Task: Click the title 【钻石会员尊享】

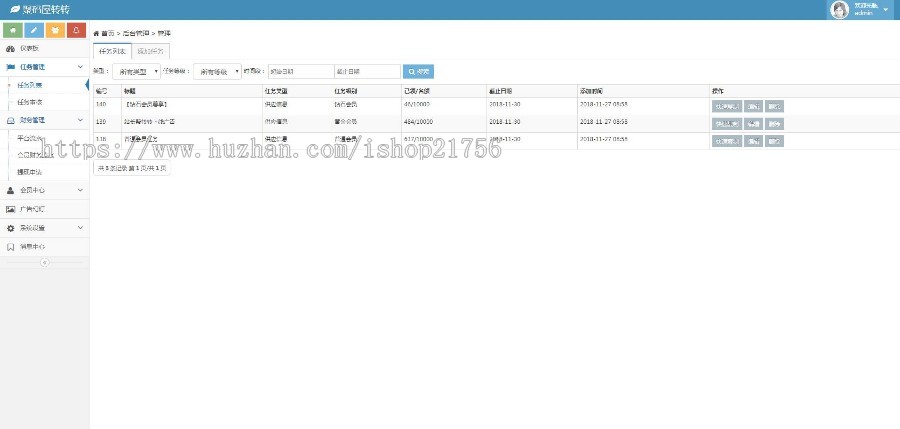Action: click(x=146, y=105)
